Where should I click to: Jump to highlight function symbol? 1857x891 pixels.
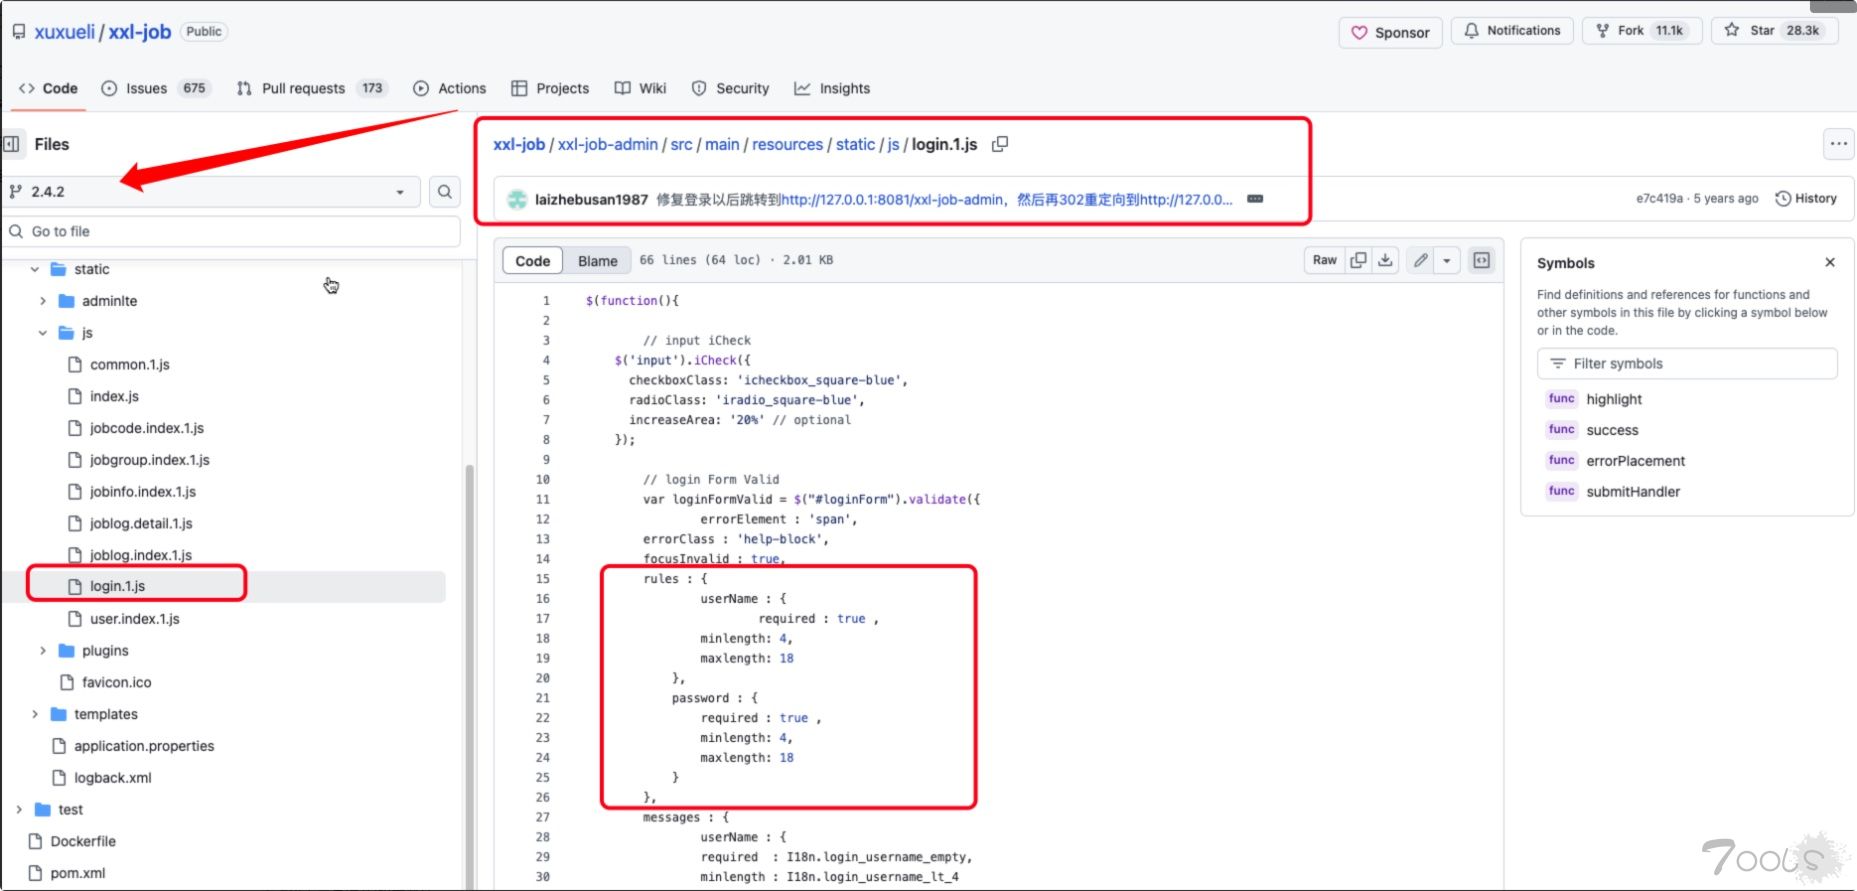(x=1614, y=399)
